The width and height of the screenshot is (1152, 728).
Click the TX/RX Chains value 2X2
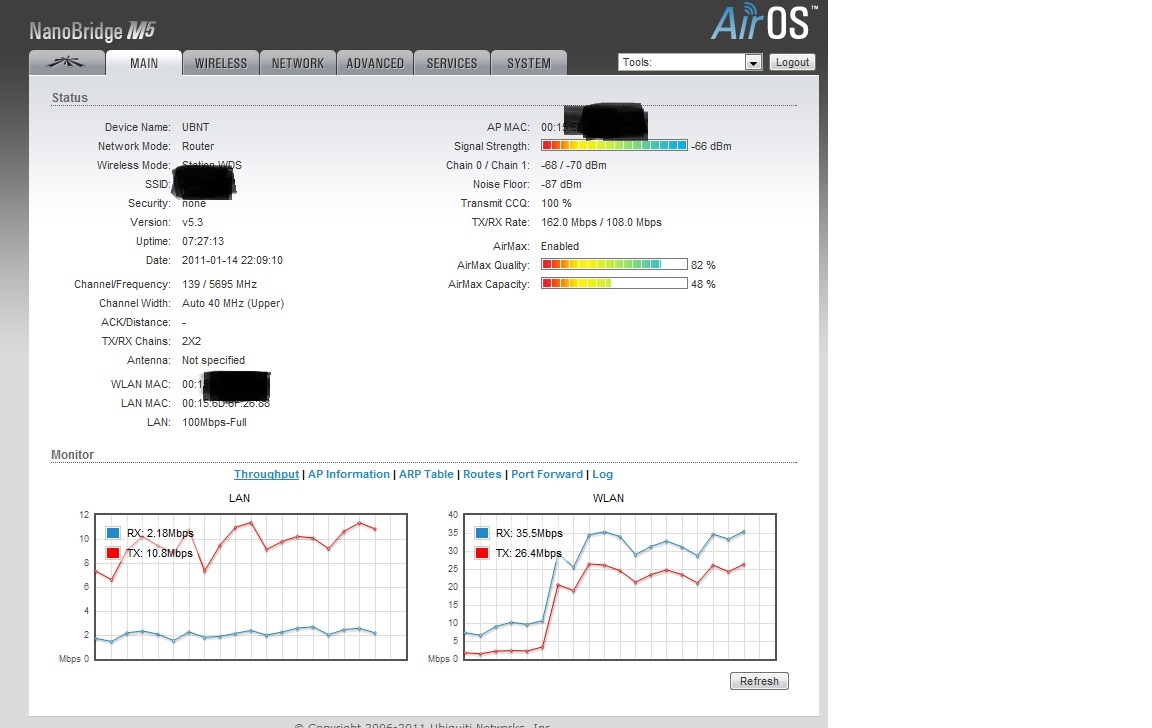(x=192, y=342)
